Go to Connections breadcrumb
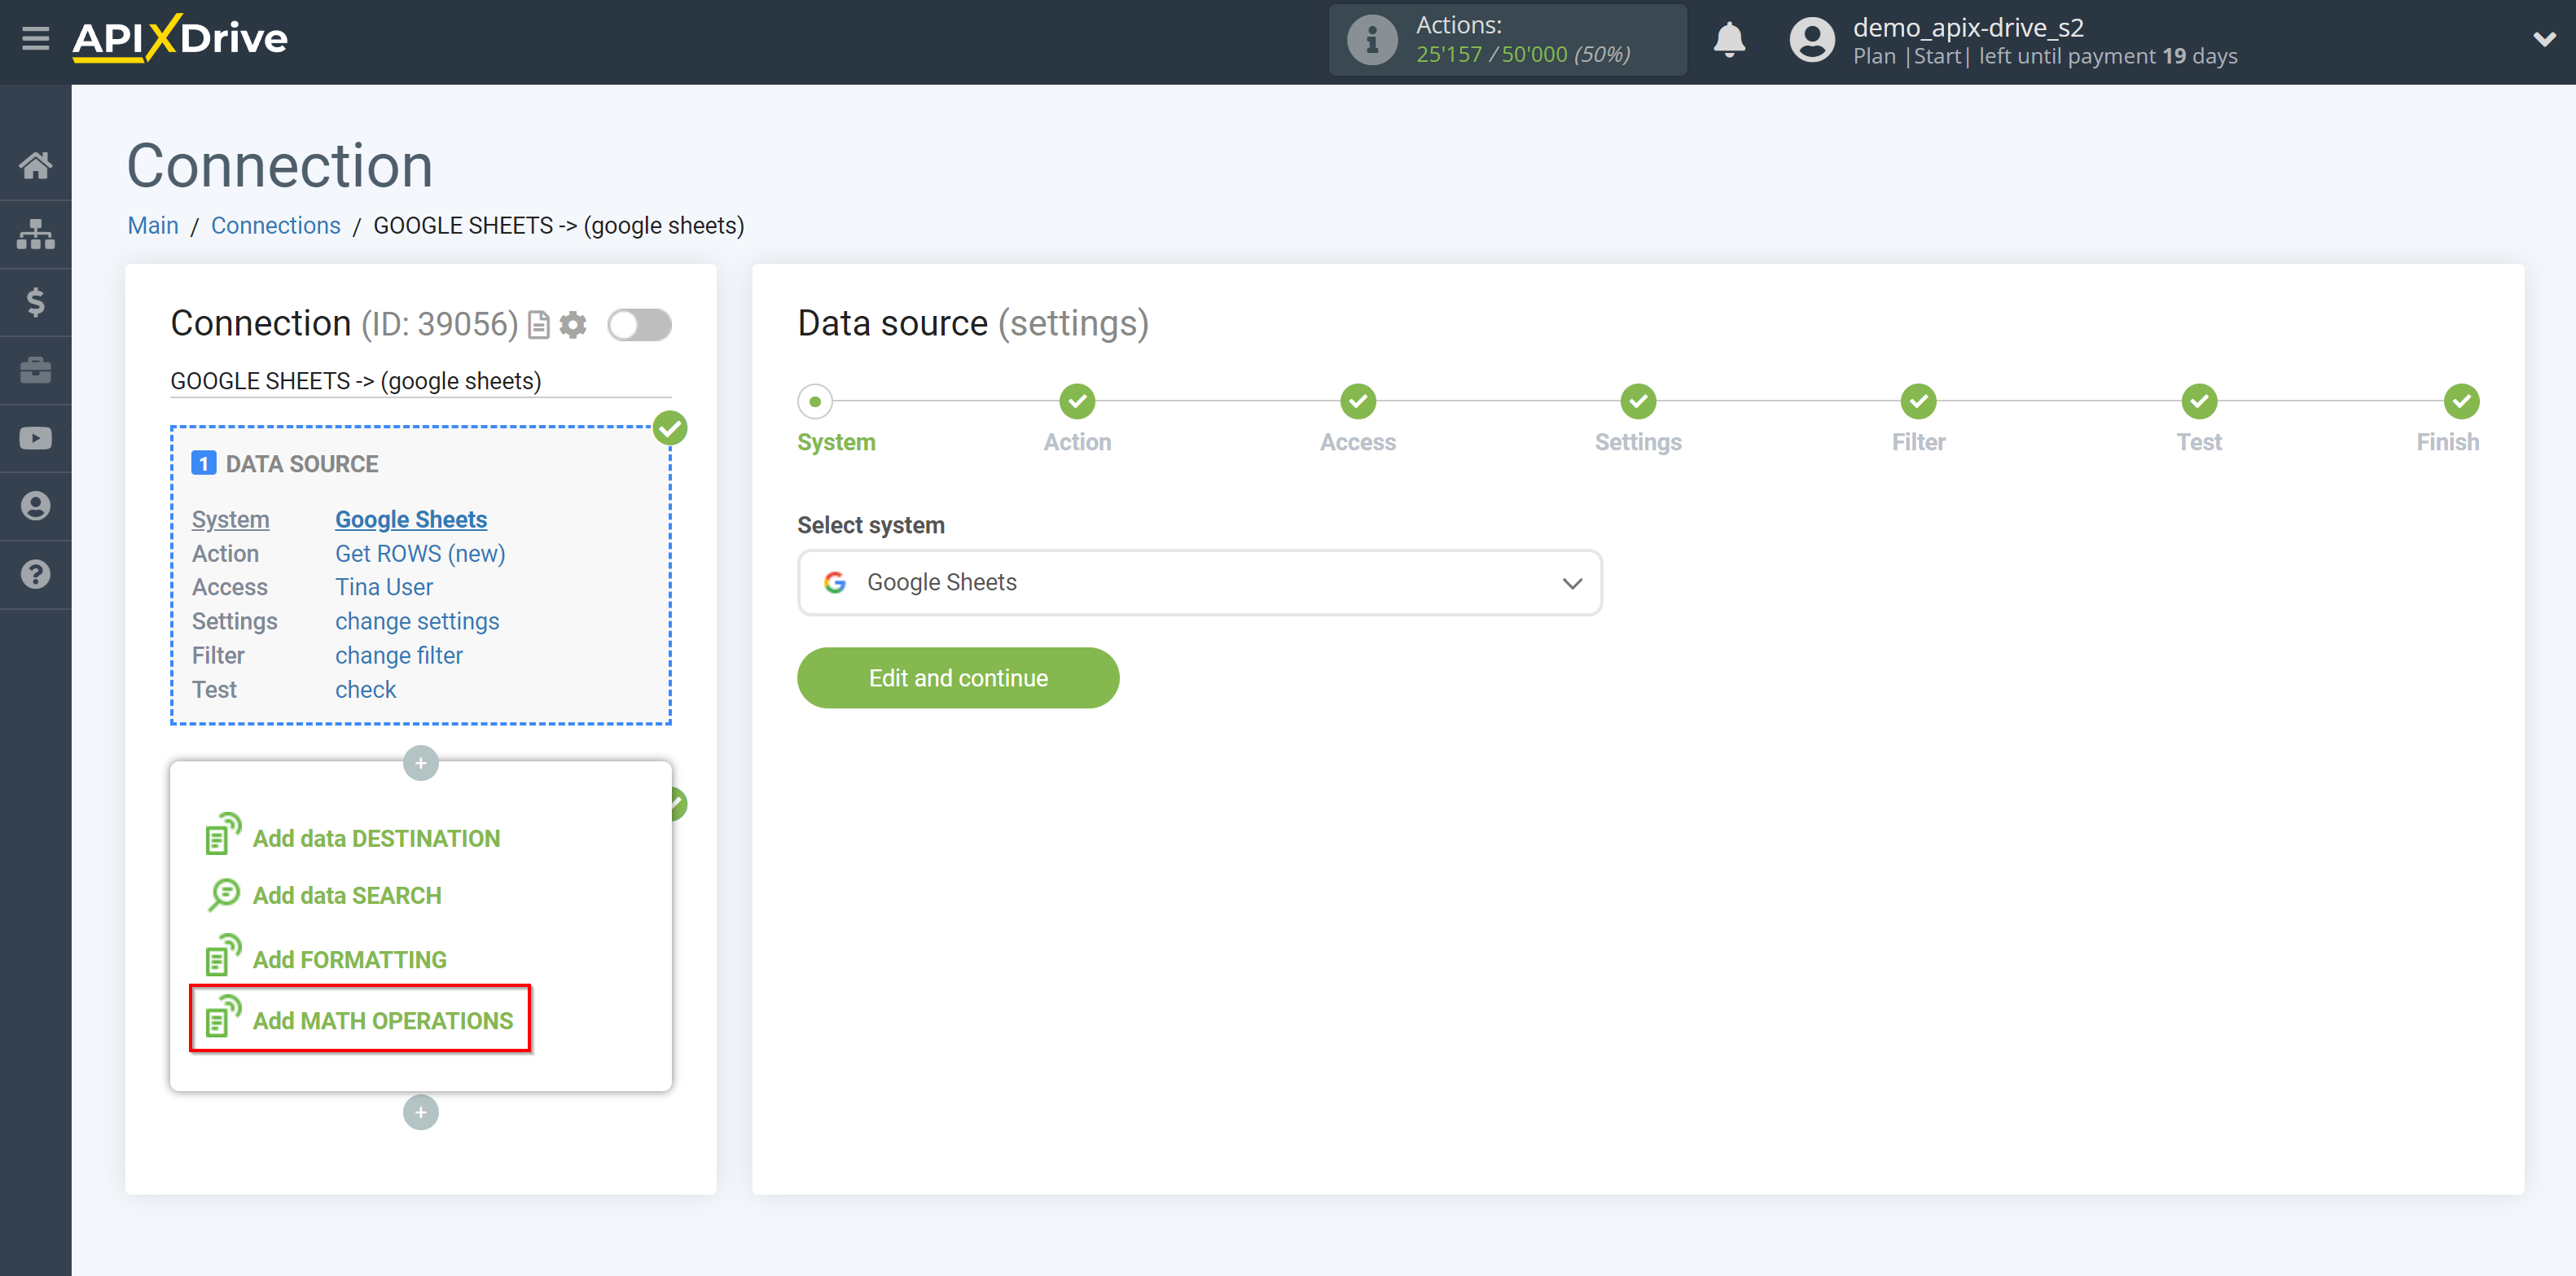Screen dimensions: 2576x1276 275,225
